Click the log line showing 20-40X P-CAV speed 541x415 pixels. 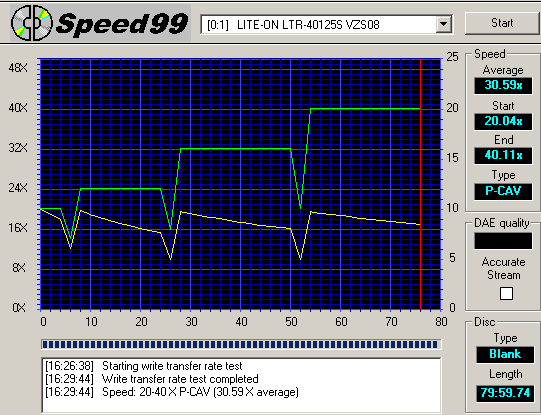172,392
